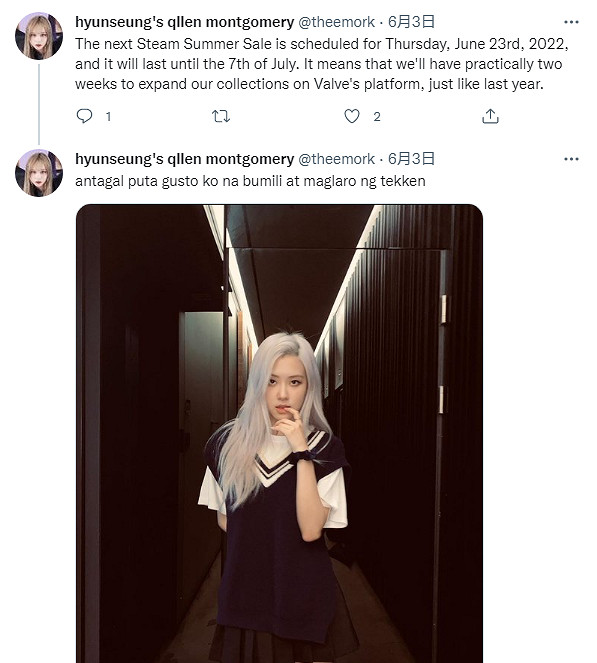This screenshot has width=597, height=663.
Task: Open display name on the tekken tweet
Action: click(x=184, y=159)
